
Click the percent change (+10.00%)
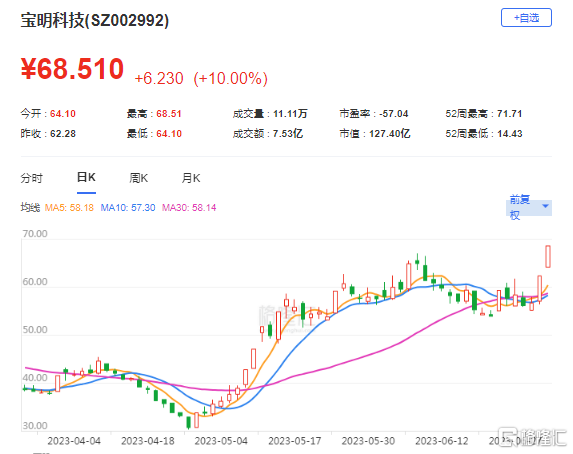coord(231,78)
